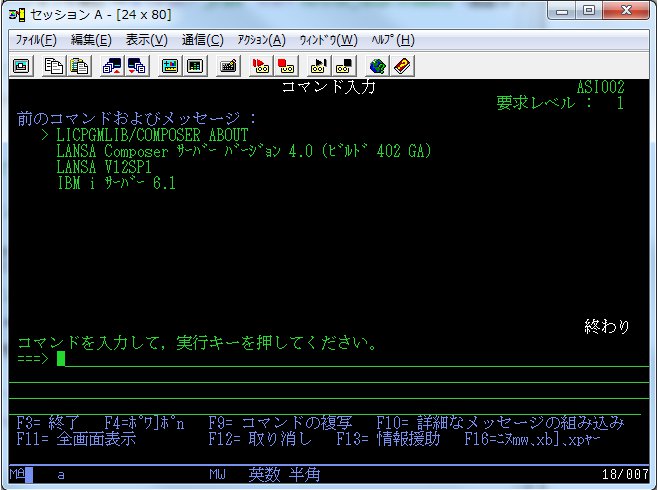Open the 通信(C) menu

pos(202,40)
